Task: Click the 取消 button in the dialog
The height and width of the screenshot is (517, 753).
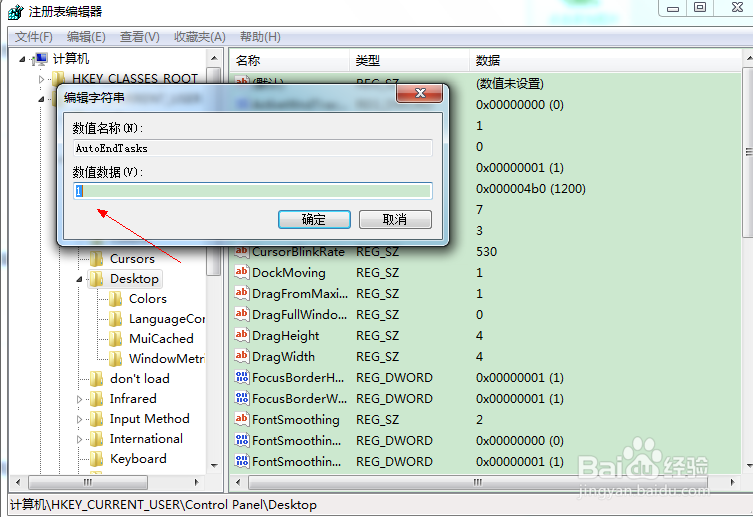Action: (395, 219)
